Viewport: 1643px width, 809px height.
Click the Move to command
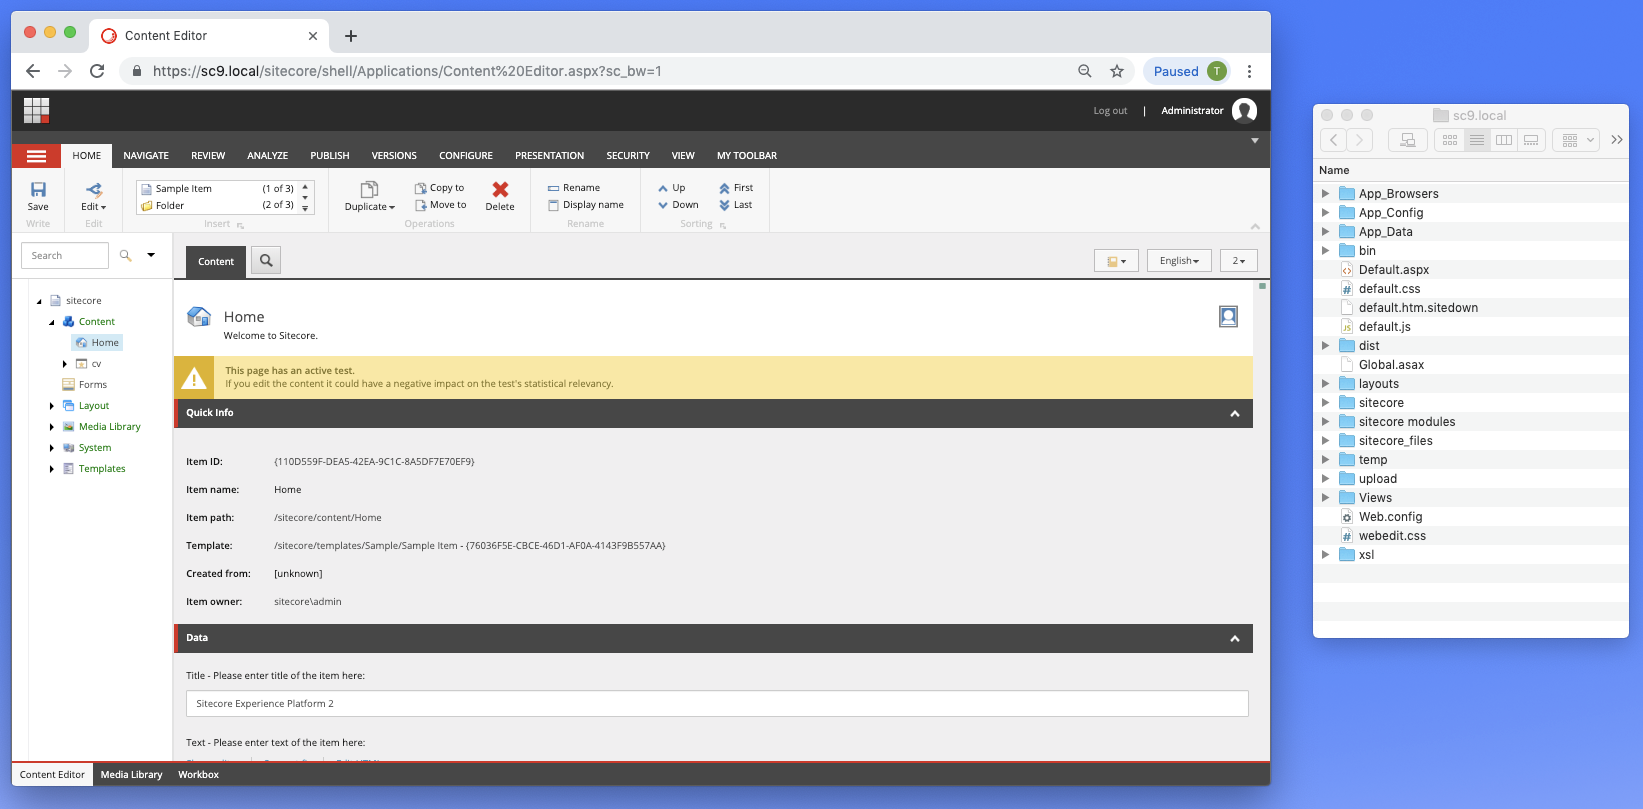click(x=441, y=205)
